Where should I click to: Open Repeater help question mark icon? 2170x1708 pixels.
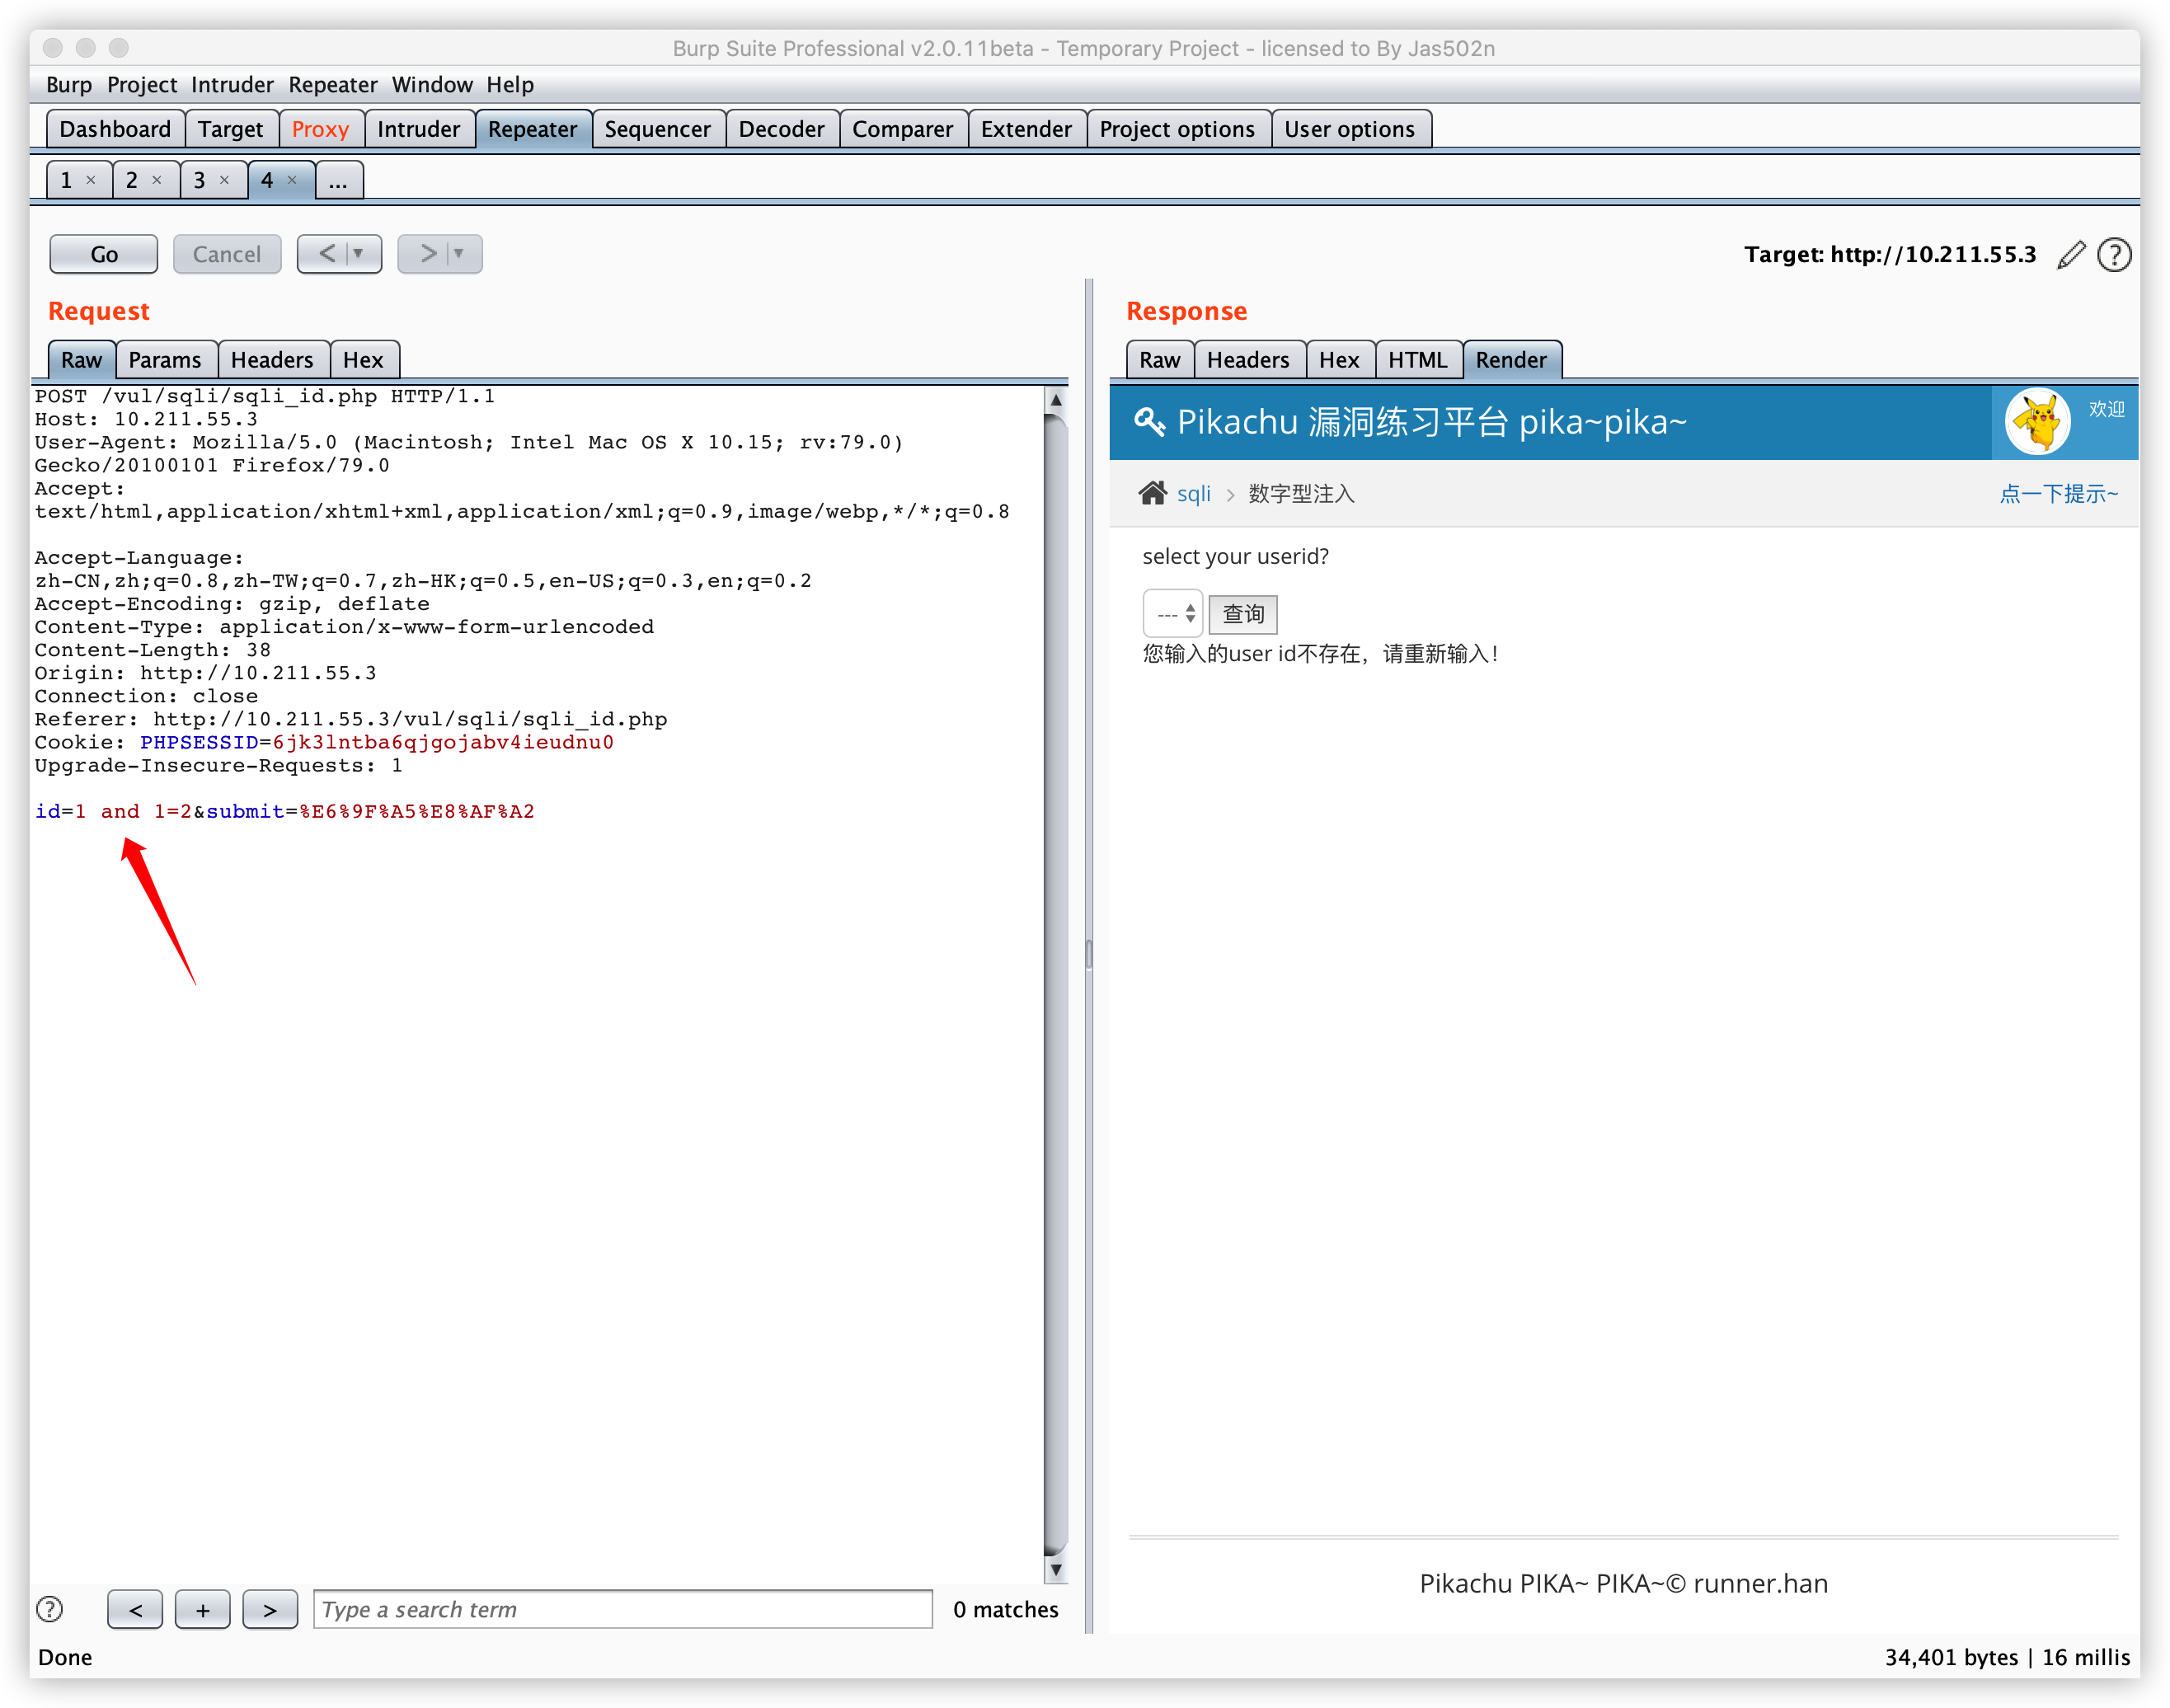(2114, 255)
